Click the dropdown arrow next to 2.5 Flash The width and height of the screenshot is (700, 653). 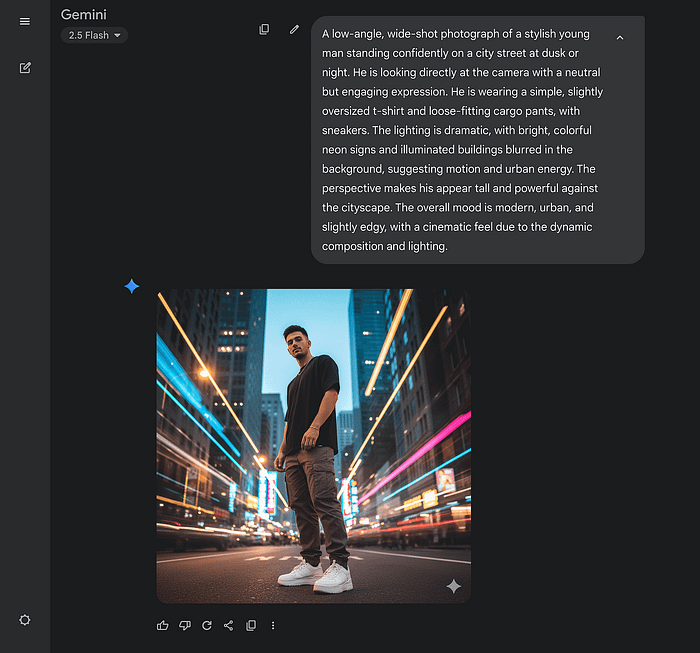coord(118,36)
